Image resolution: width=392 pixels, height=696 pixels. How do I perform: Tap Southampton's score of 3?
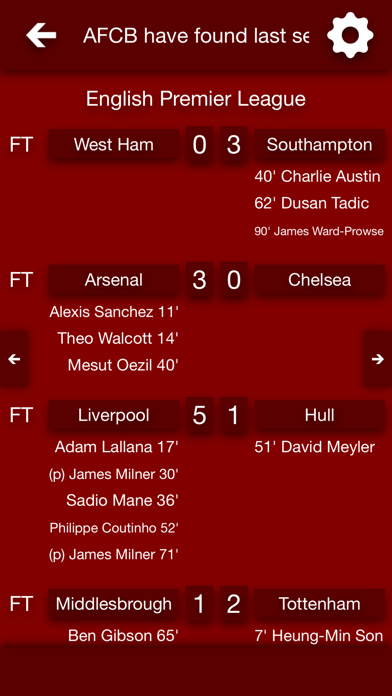click(x=234, y=145)
